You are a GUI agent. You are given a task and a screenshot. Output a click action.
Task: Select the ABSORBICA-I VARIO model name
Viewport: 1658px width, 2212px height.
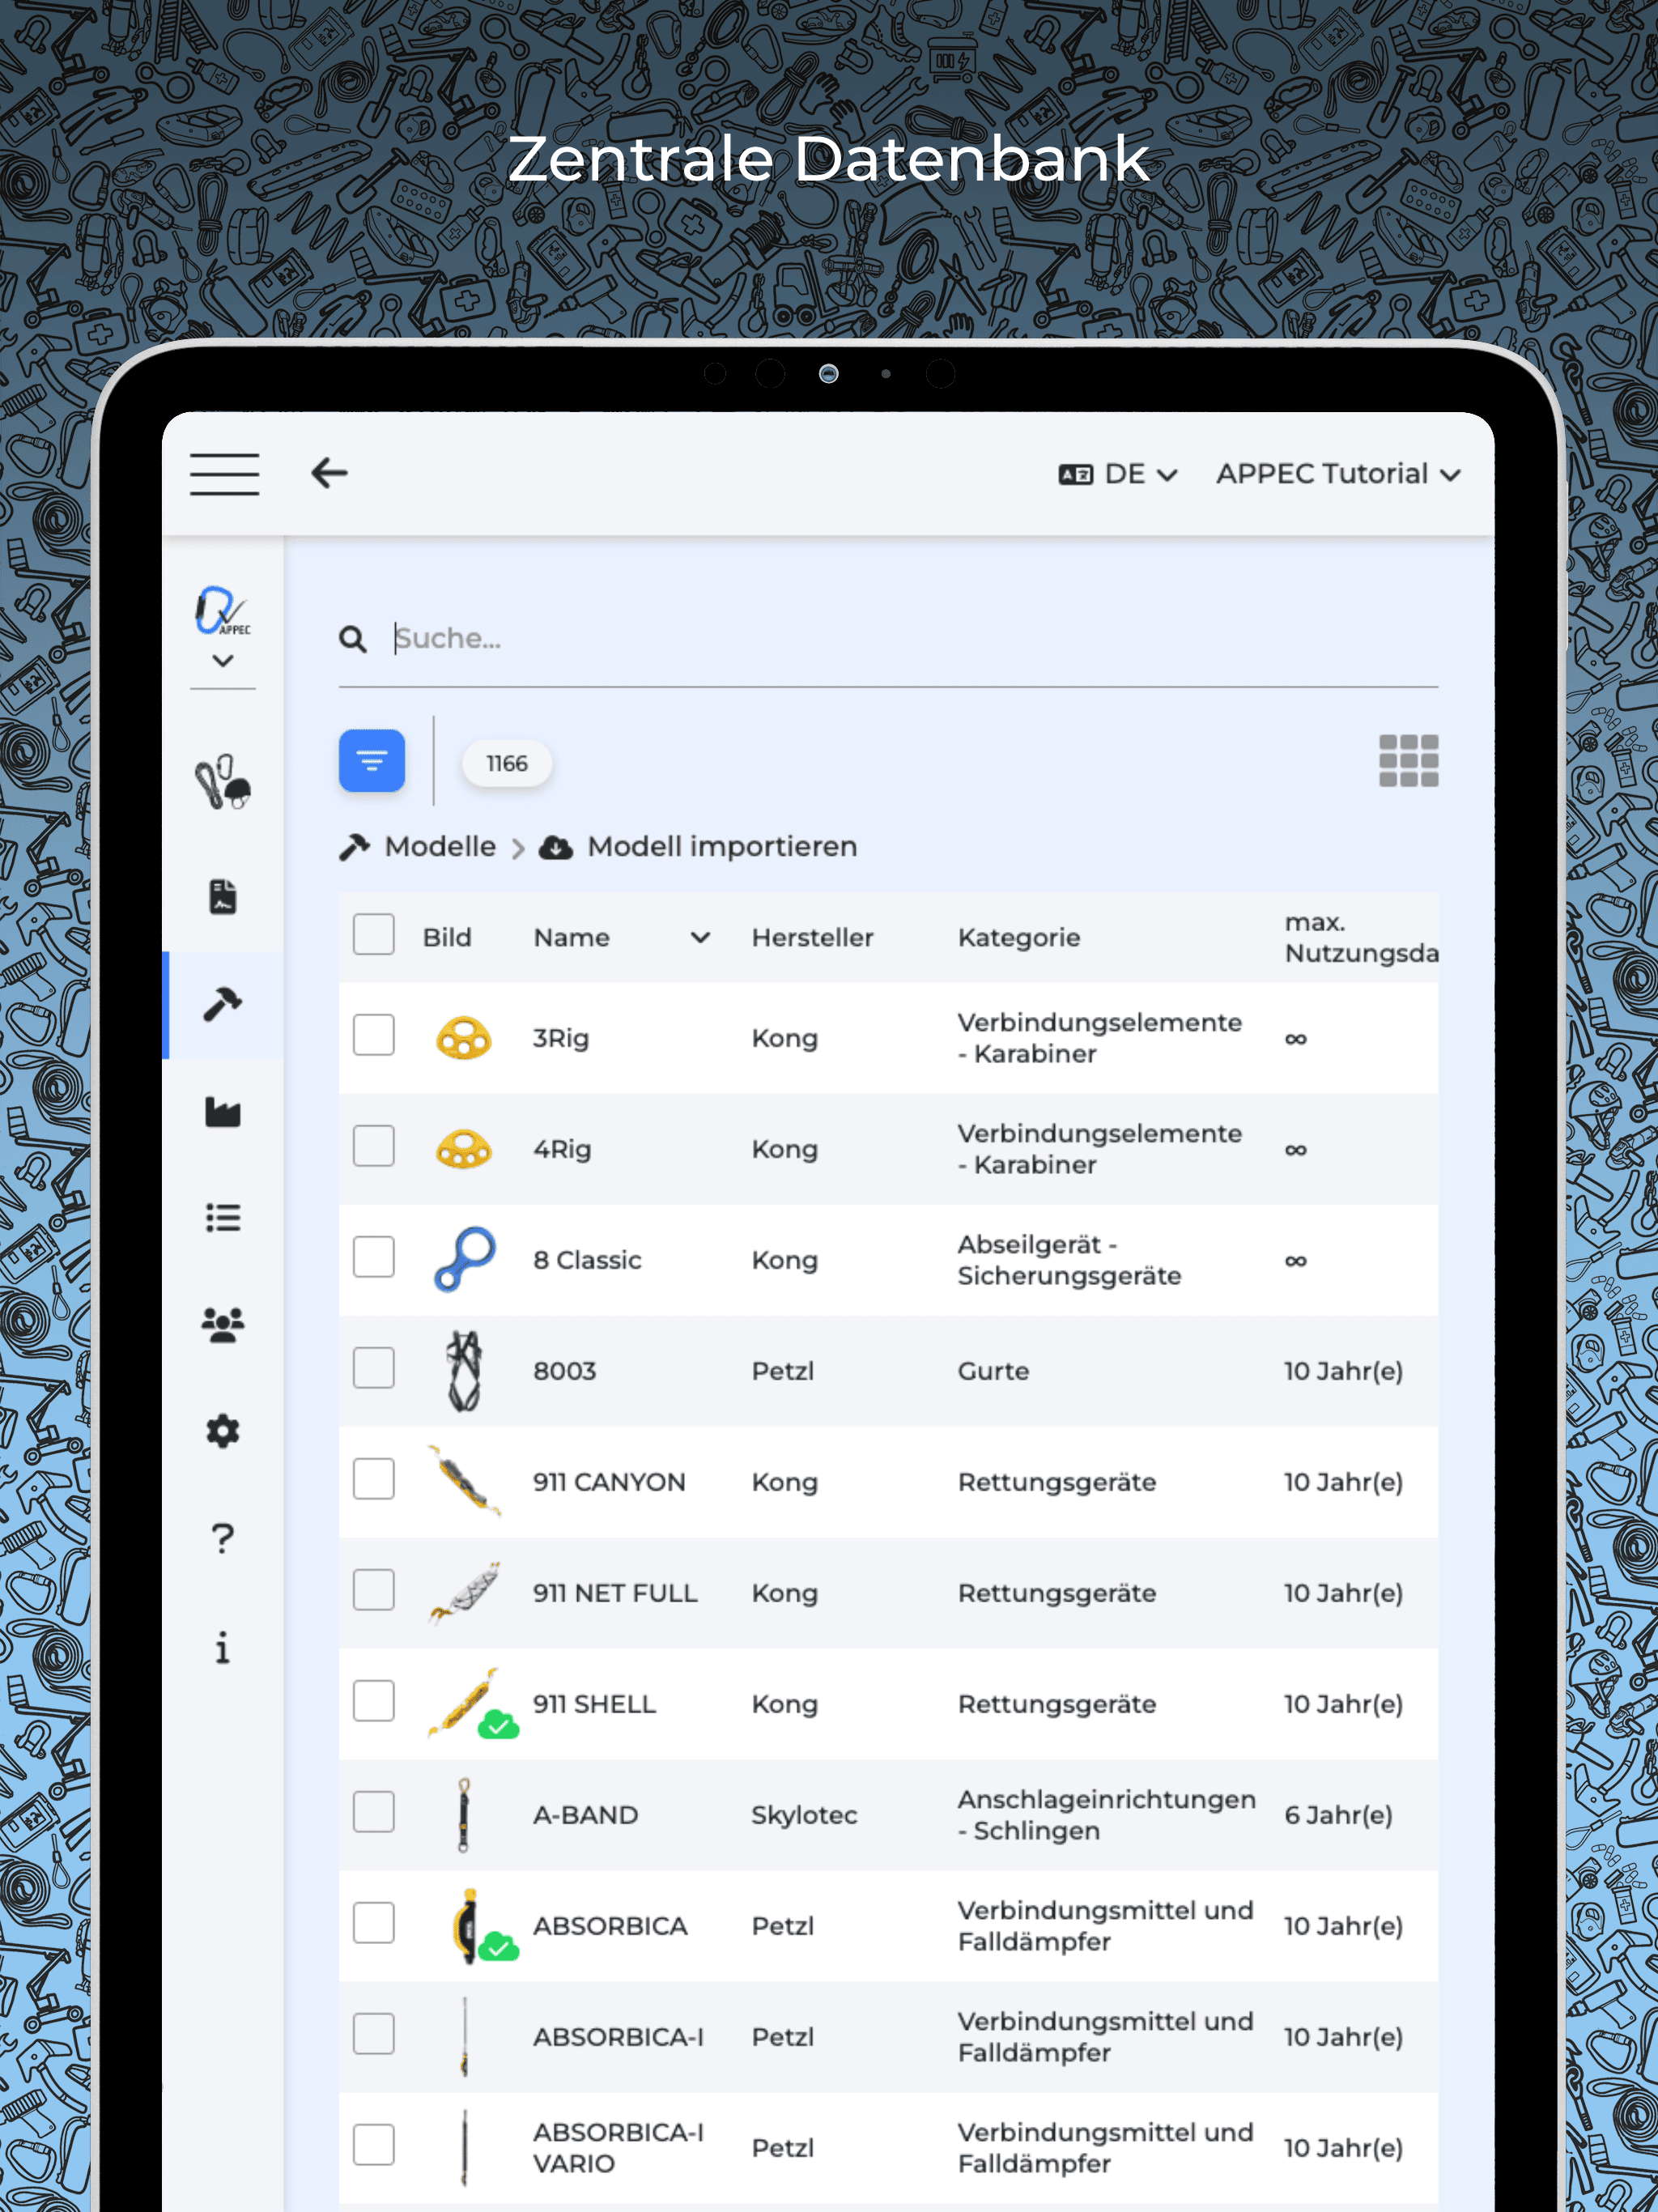618,2147
